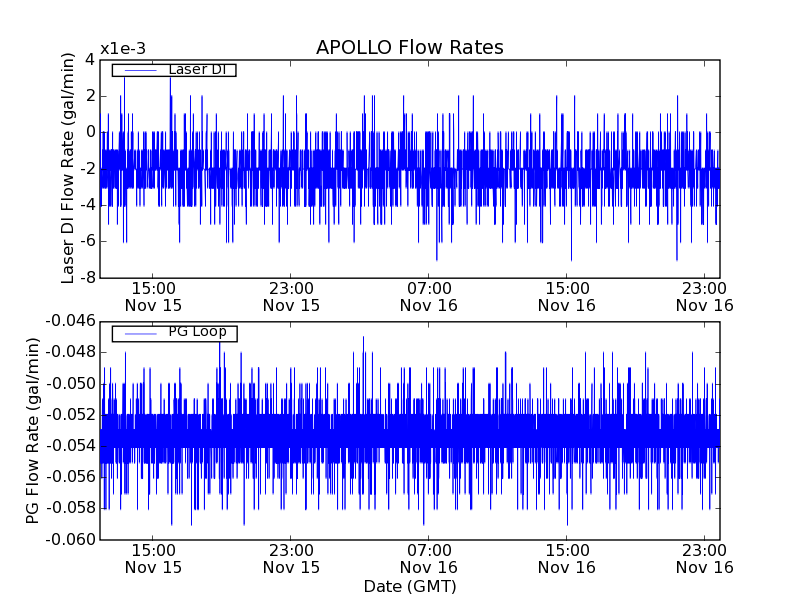Click 23:00 Nov 15 tick on top plot
This screenshot has width=800, height=600.
(x=291, y=296)
